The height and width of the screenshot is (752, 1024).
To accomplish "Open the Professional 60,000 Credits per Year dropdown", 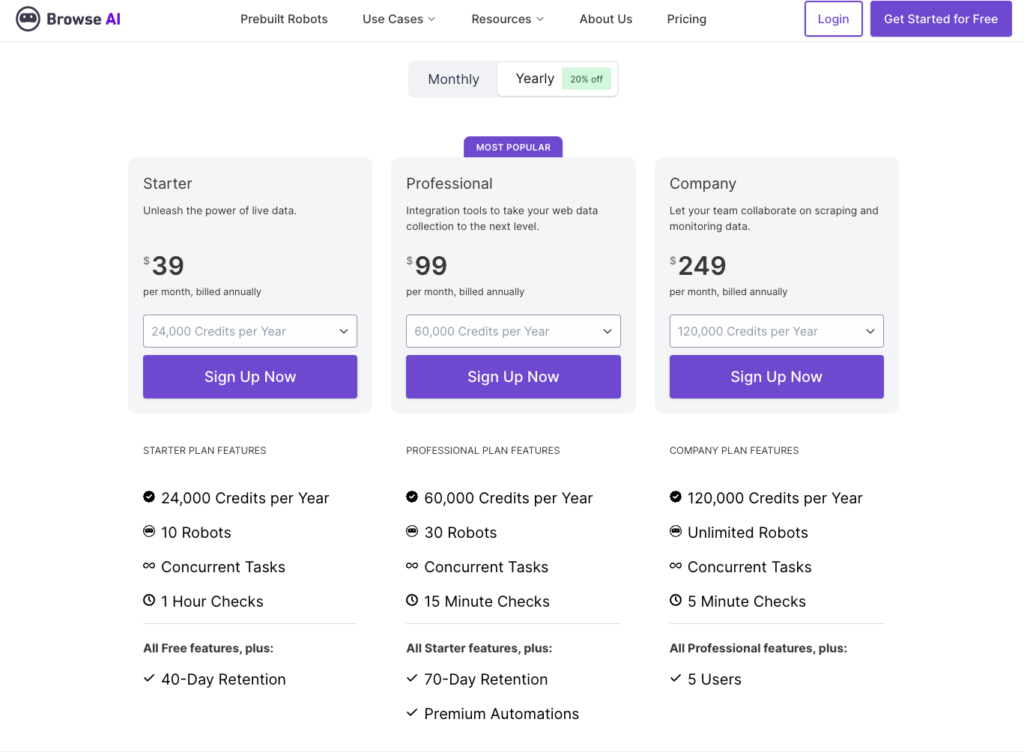I will point(513,331).
